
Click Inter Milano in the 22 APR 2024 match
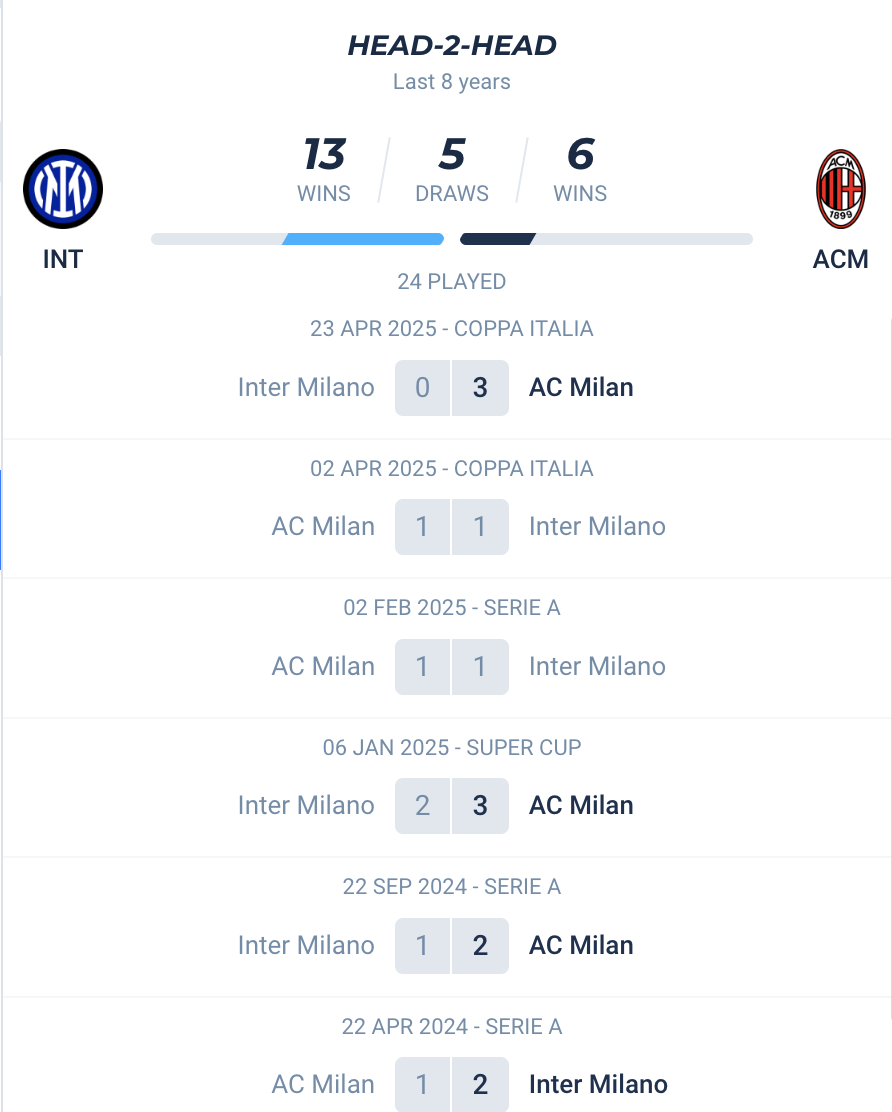[x=598, y=1084]
